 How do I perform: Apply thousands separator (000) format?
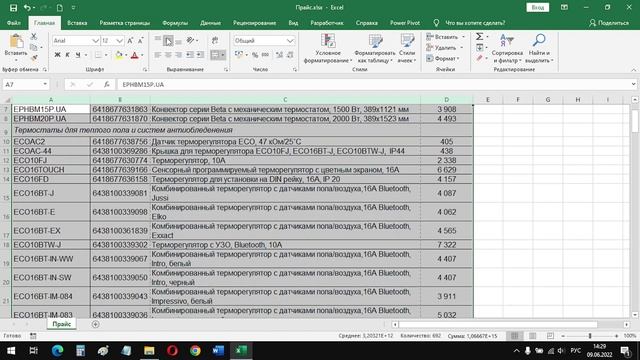point(265,55)
